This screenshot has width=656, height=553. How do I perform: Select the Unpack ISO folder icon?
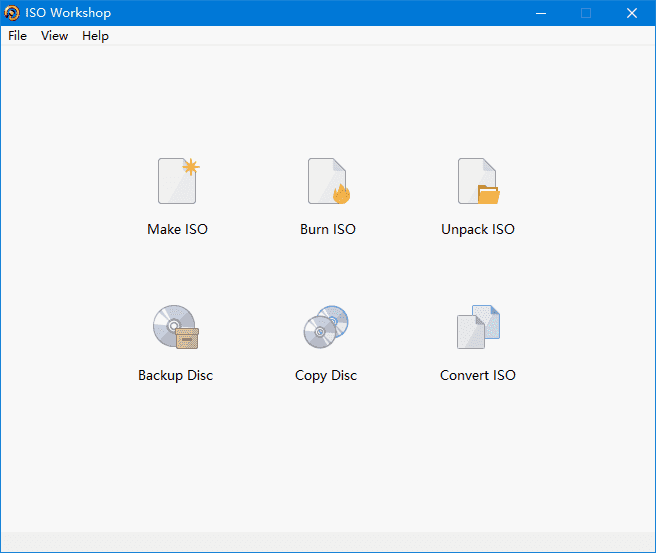[478, 181]
